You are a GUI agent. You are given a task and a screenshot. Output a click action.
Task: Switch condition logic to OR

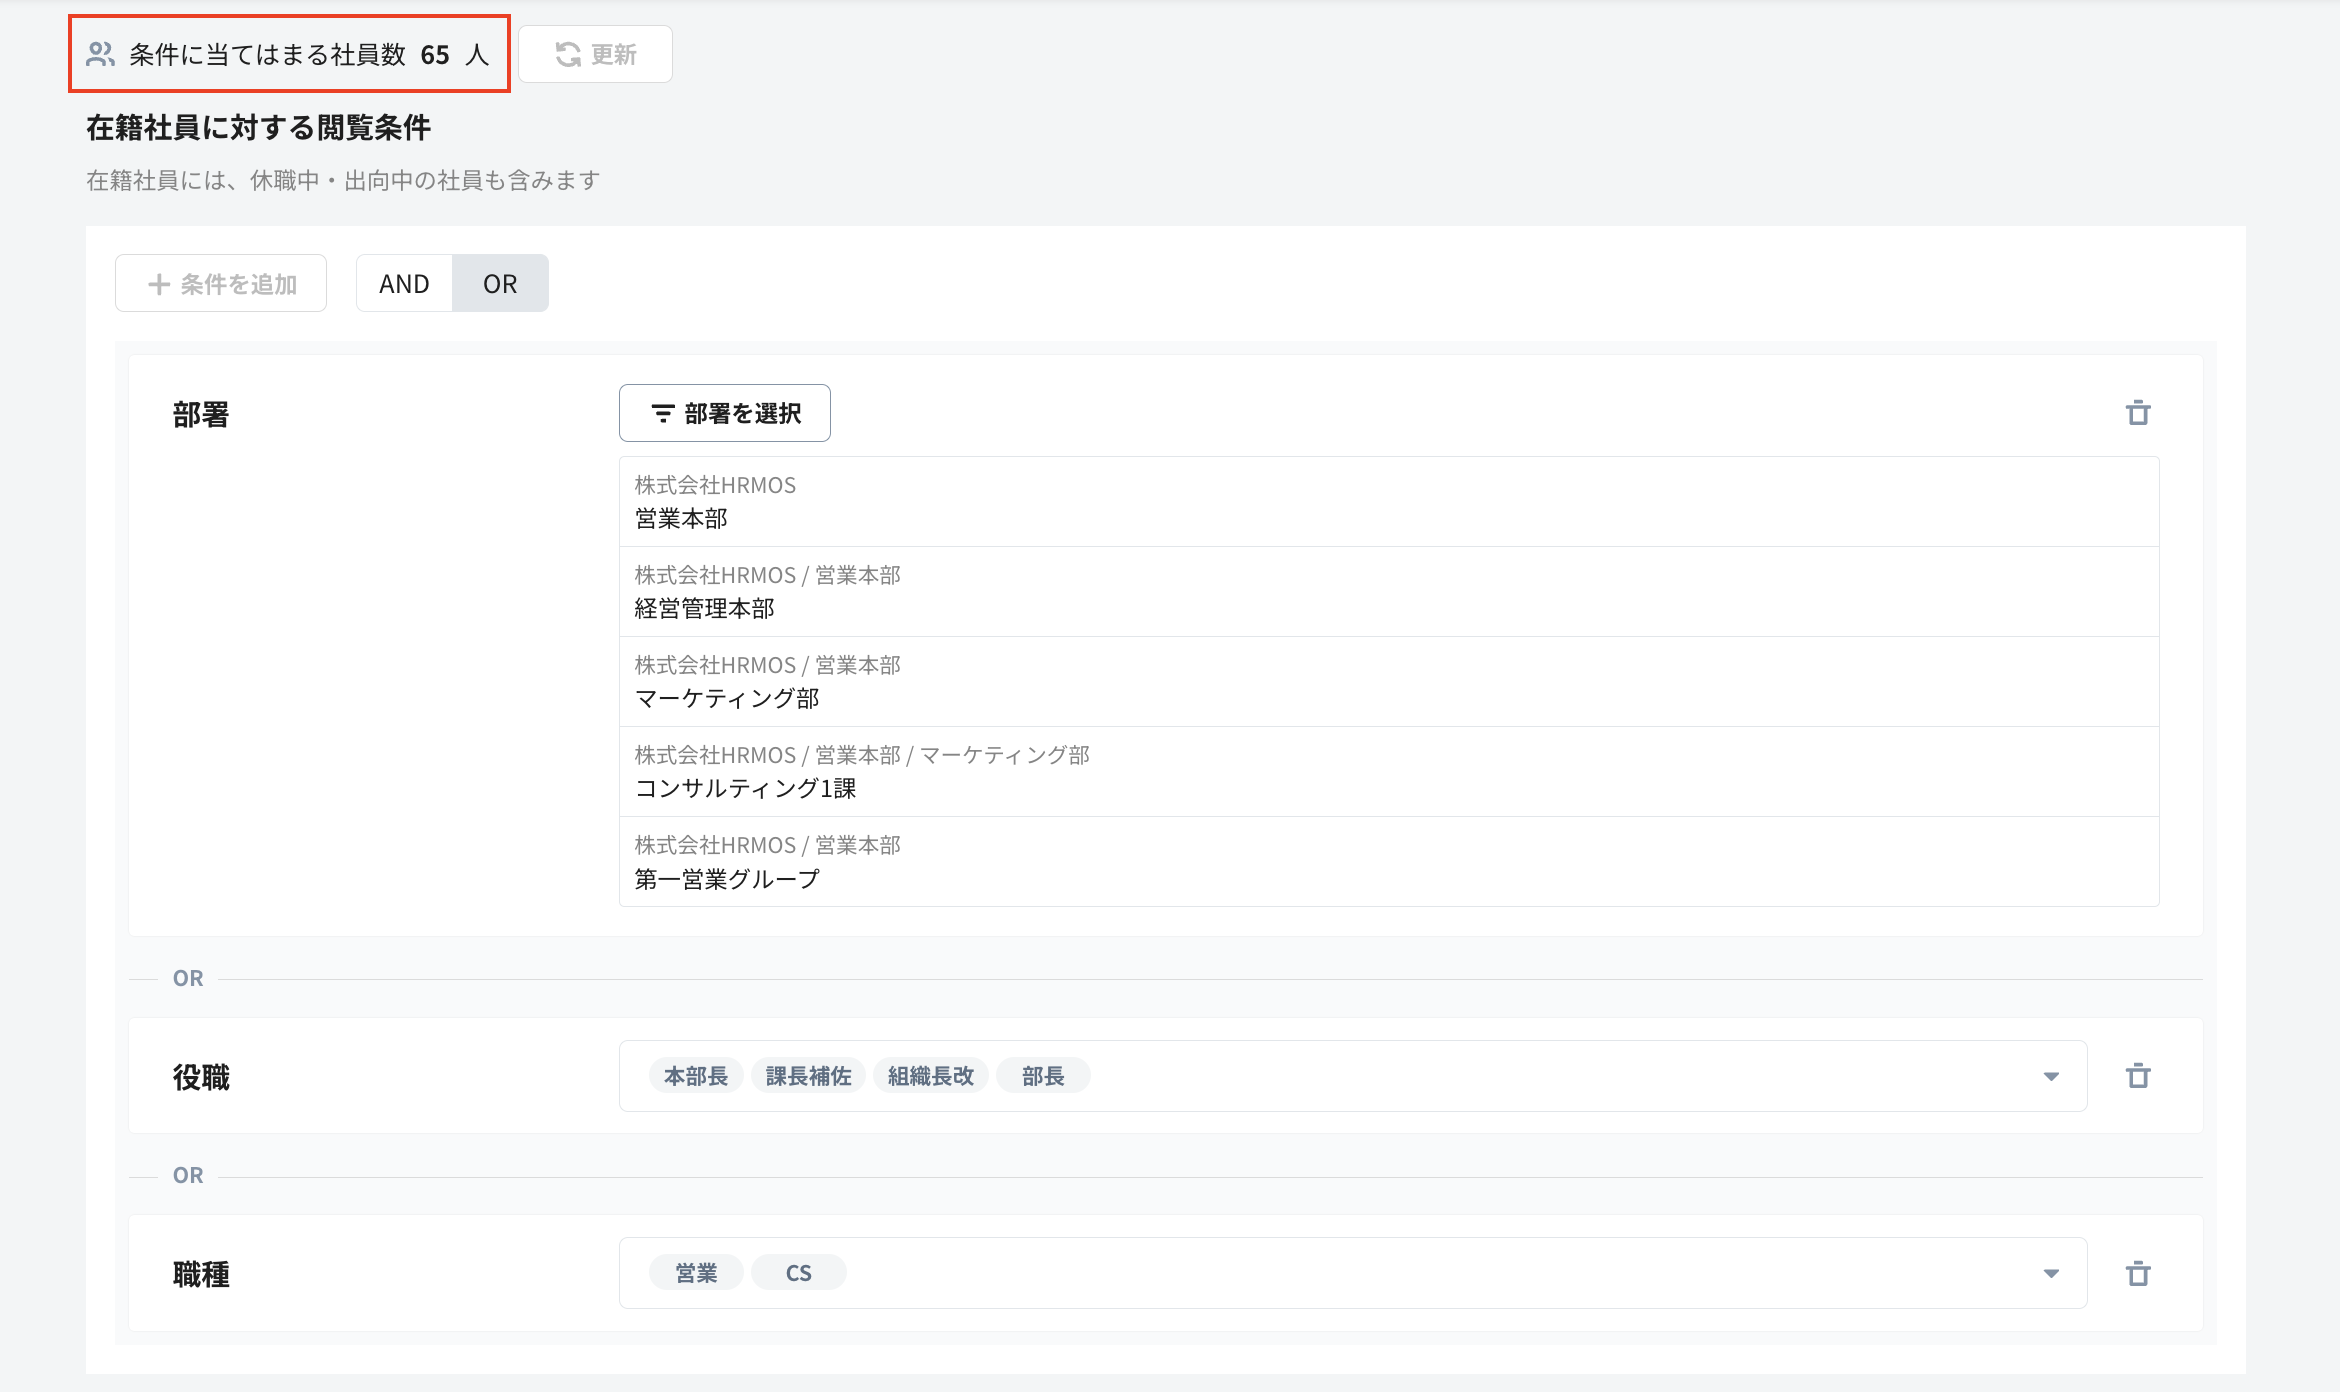(500, 284)
